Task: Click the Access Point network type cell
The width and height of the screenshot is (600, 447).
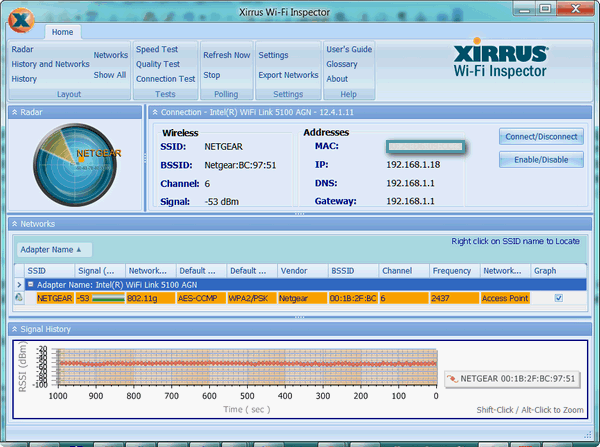Action: 505,298
